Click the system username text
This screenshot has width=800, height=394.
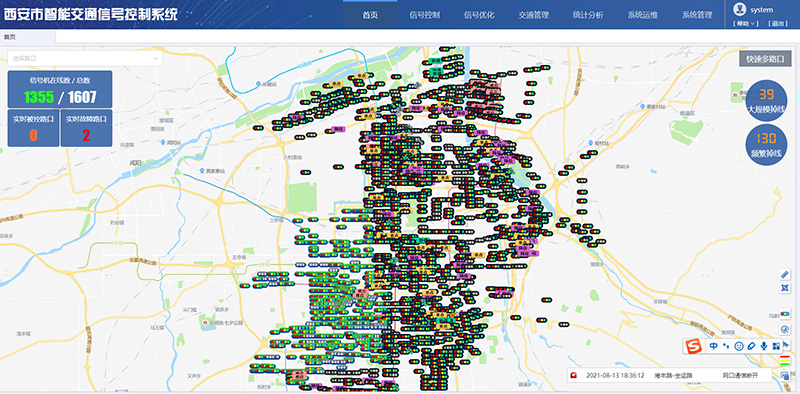point(761,10)
